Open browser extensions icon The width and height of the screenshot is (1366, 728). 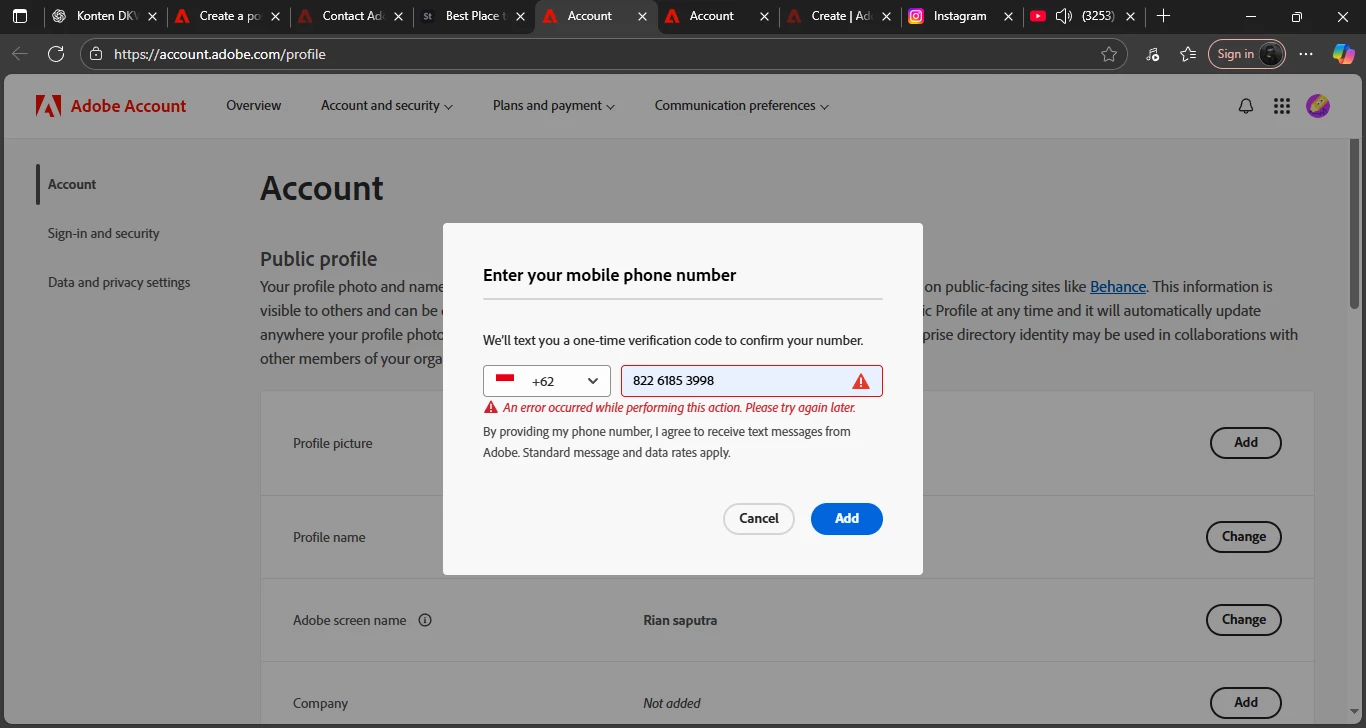(x=1152, y=54)
